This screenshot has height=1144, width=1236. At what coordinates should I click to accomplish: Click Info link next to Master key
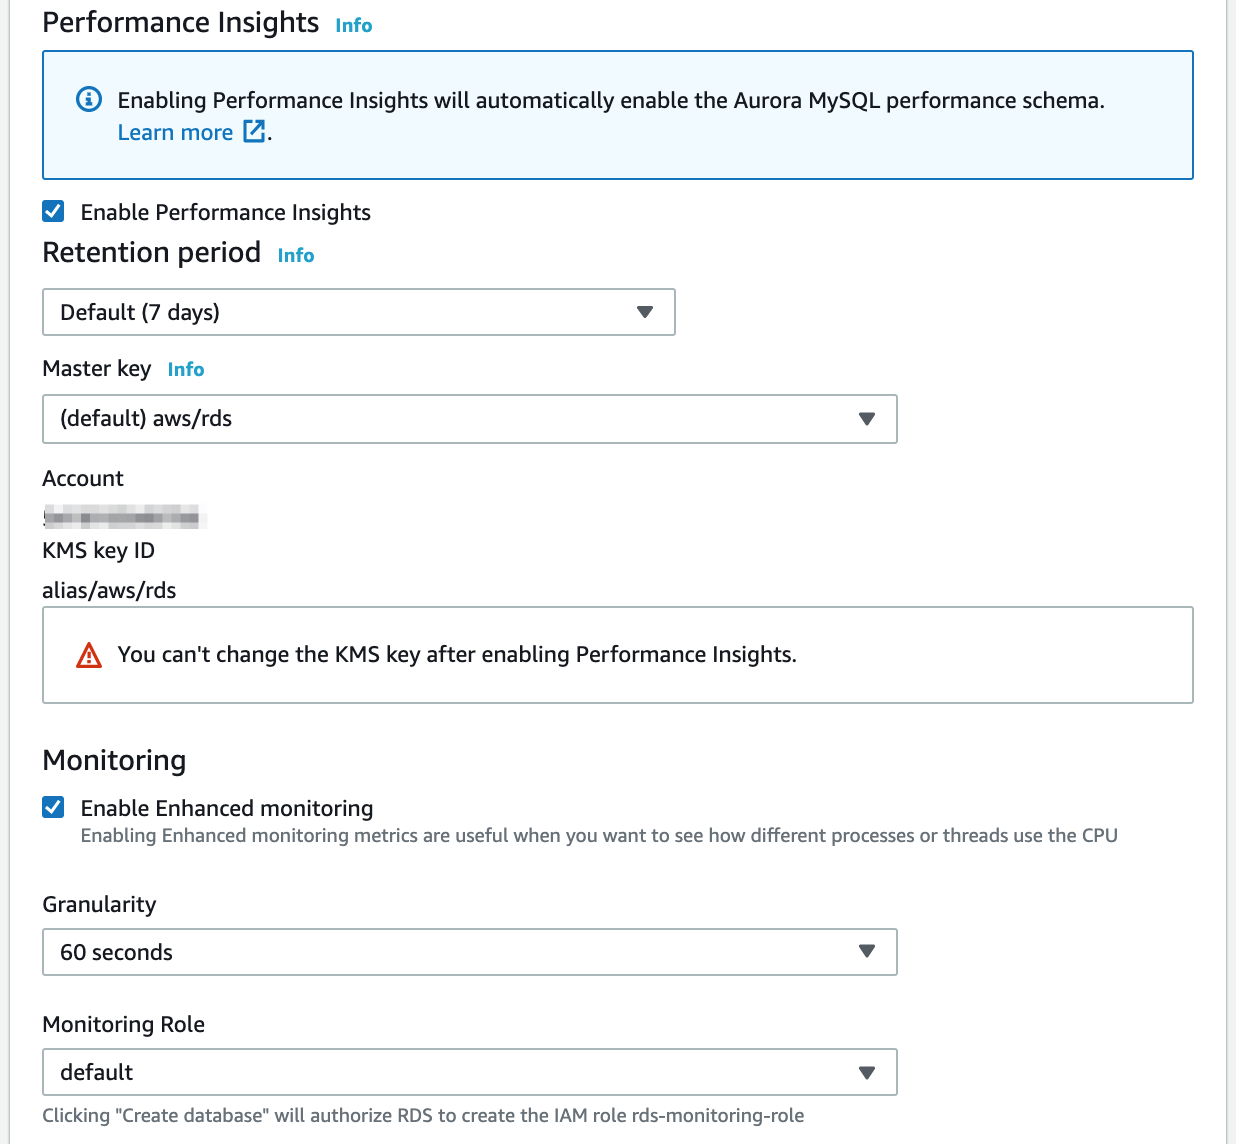186,369
